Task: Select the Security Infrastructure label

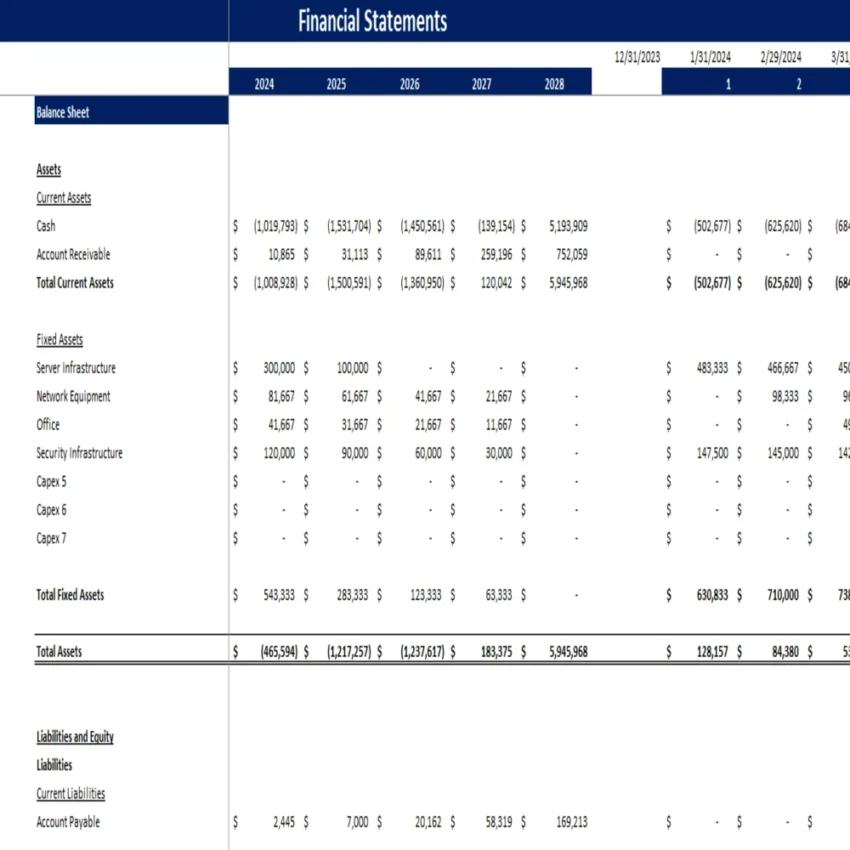Action: click(79, 453)
